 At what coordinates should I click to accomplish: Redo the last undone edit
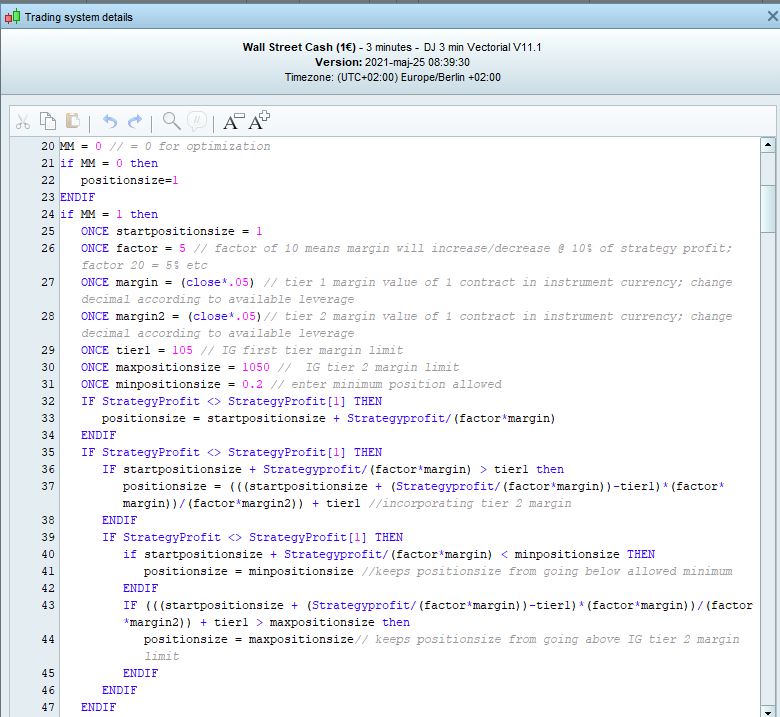135,121
